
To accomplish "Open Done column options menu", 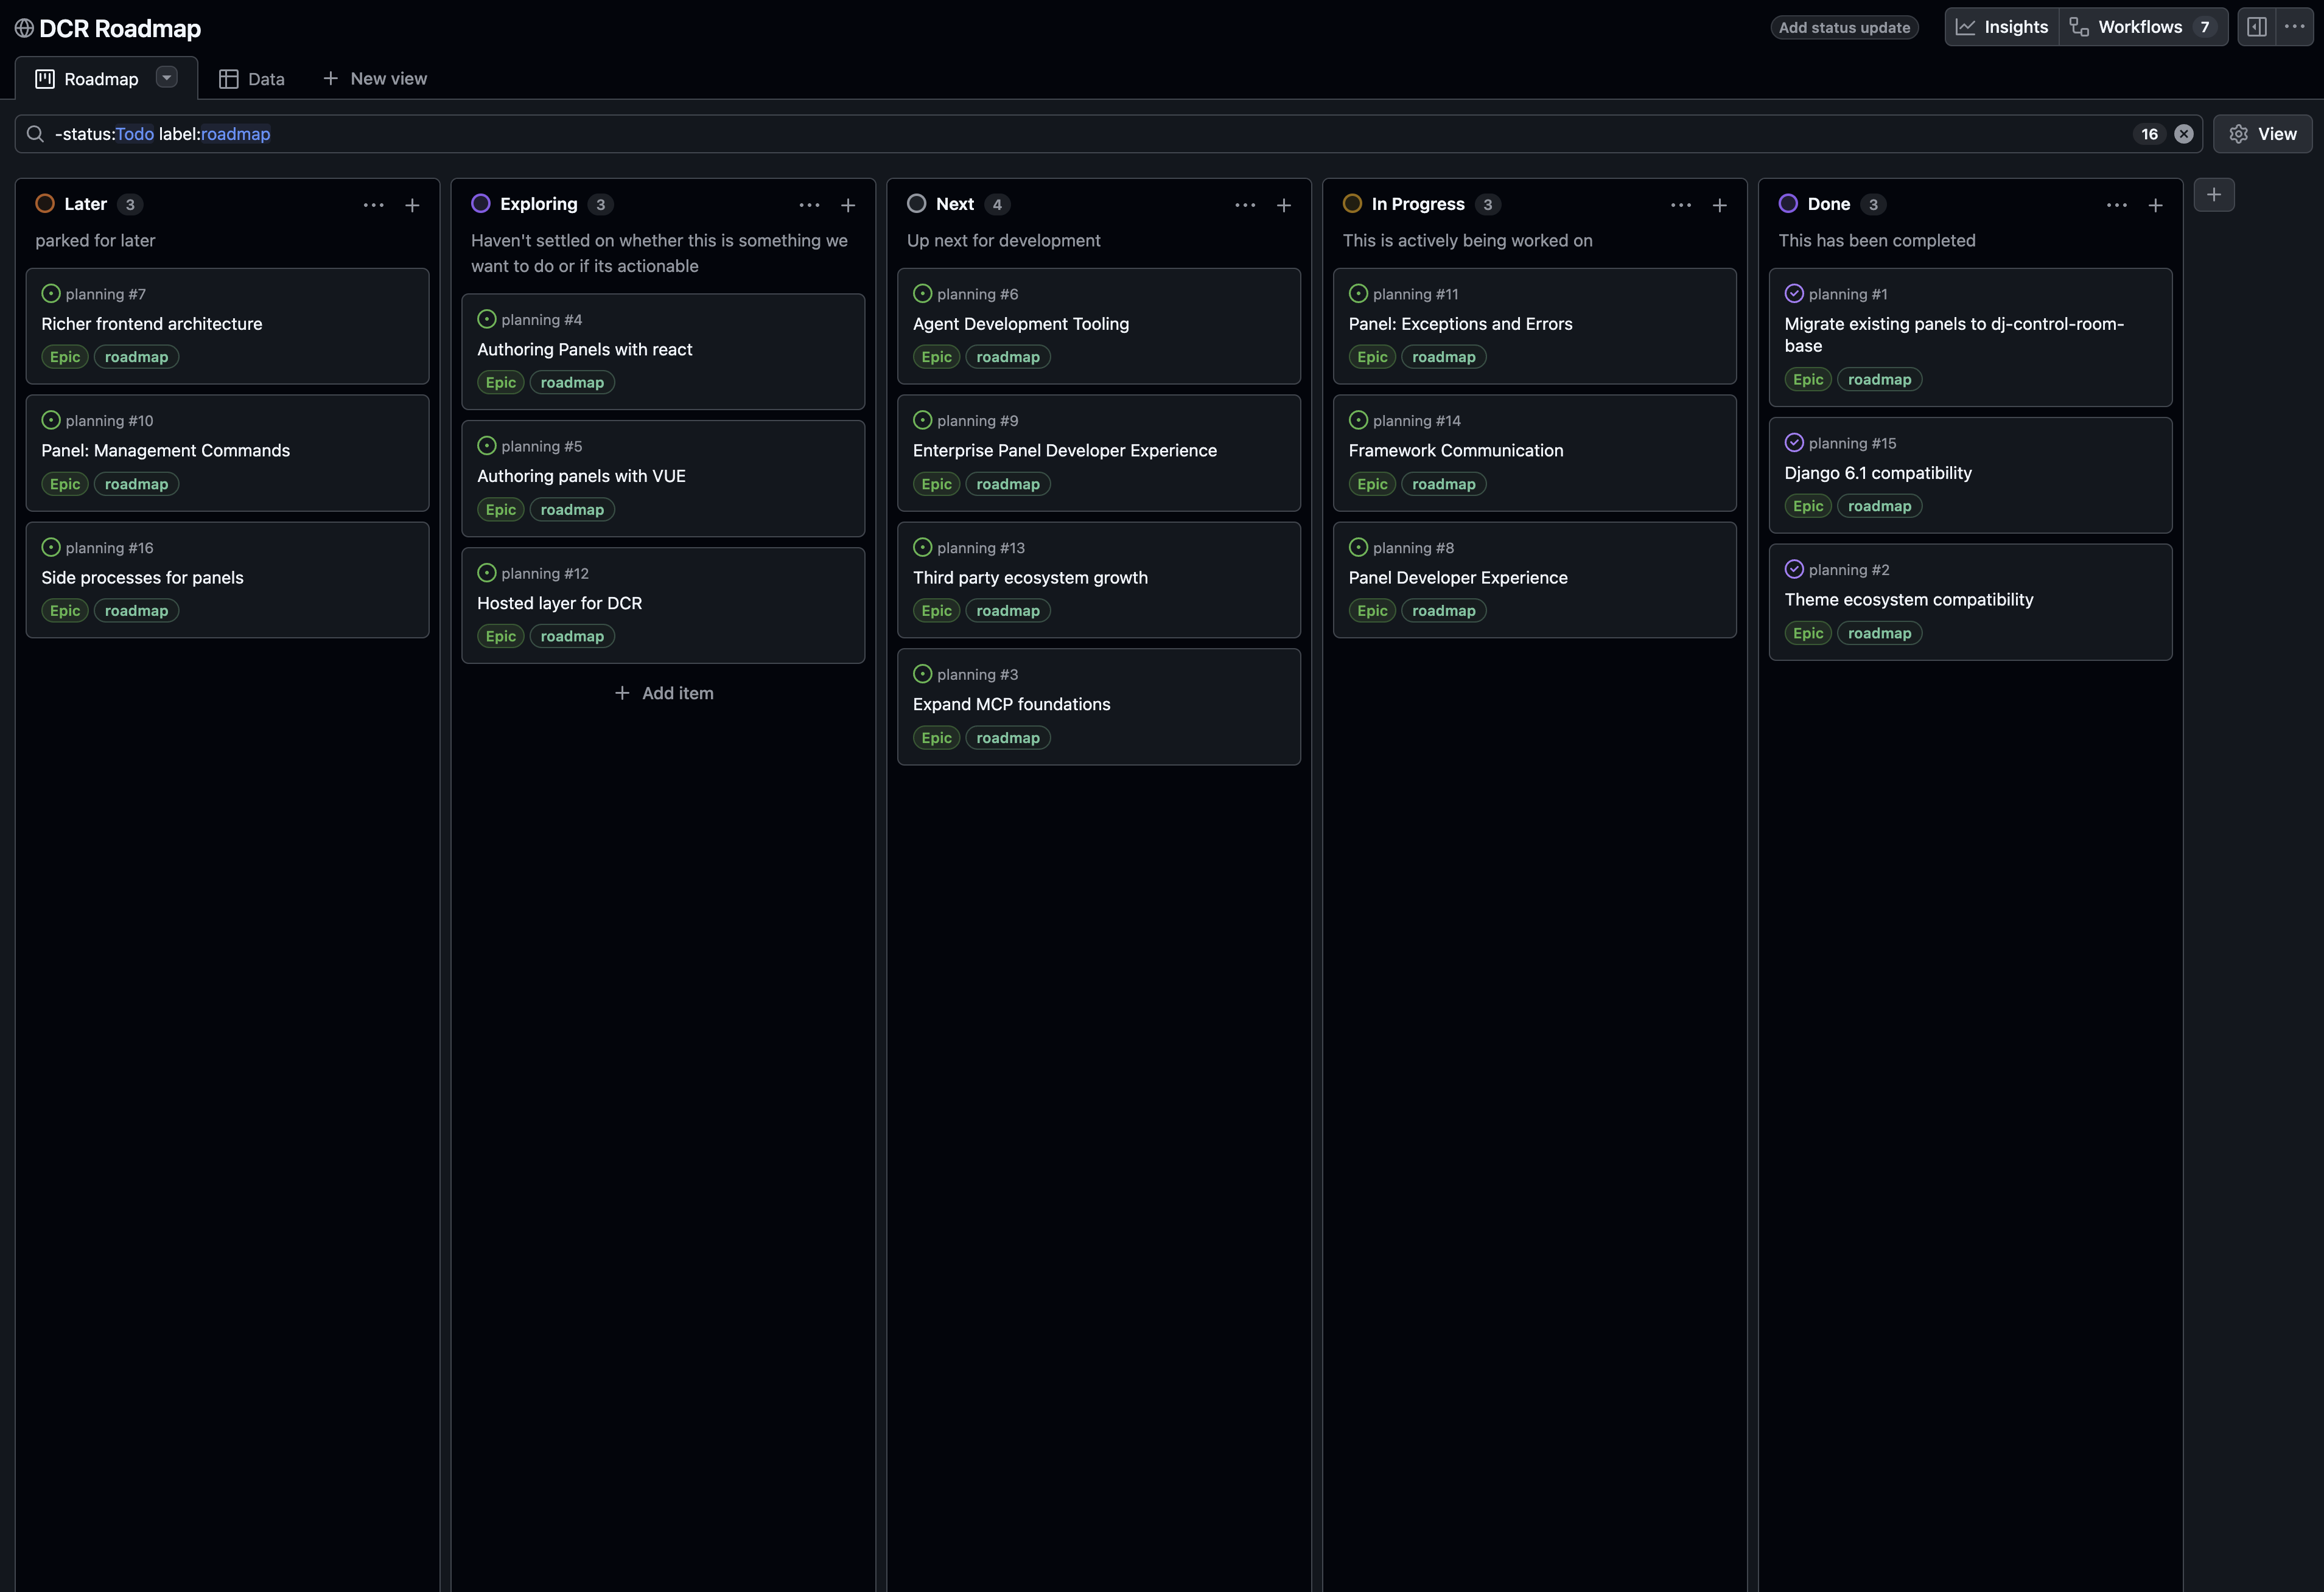I will pyautogui.click(x=2117, y=205).
